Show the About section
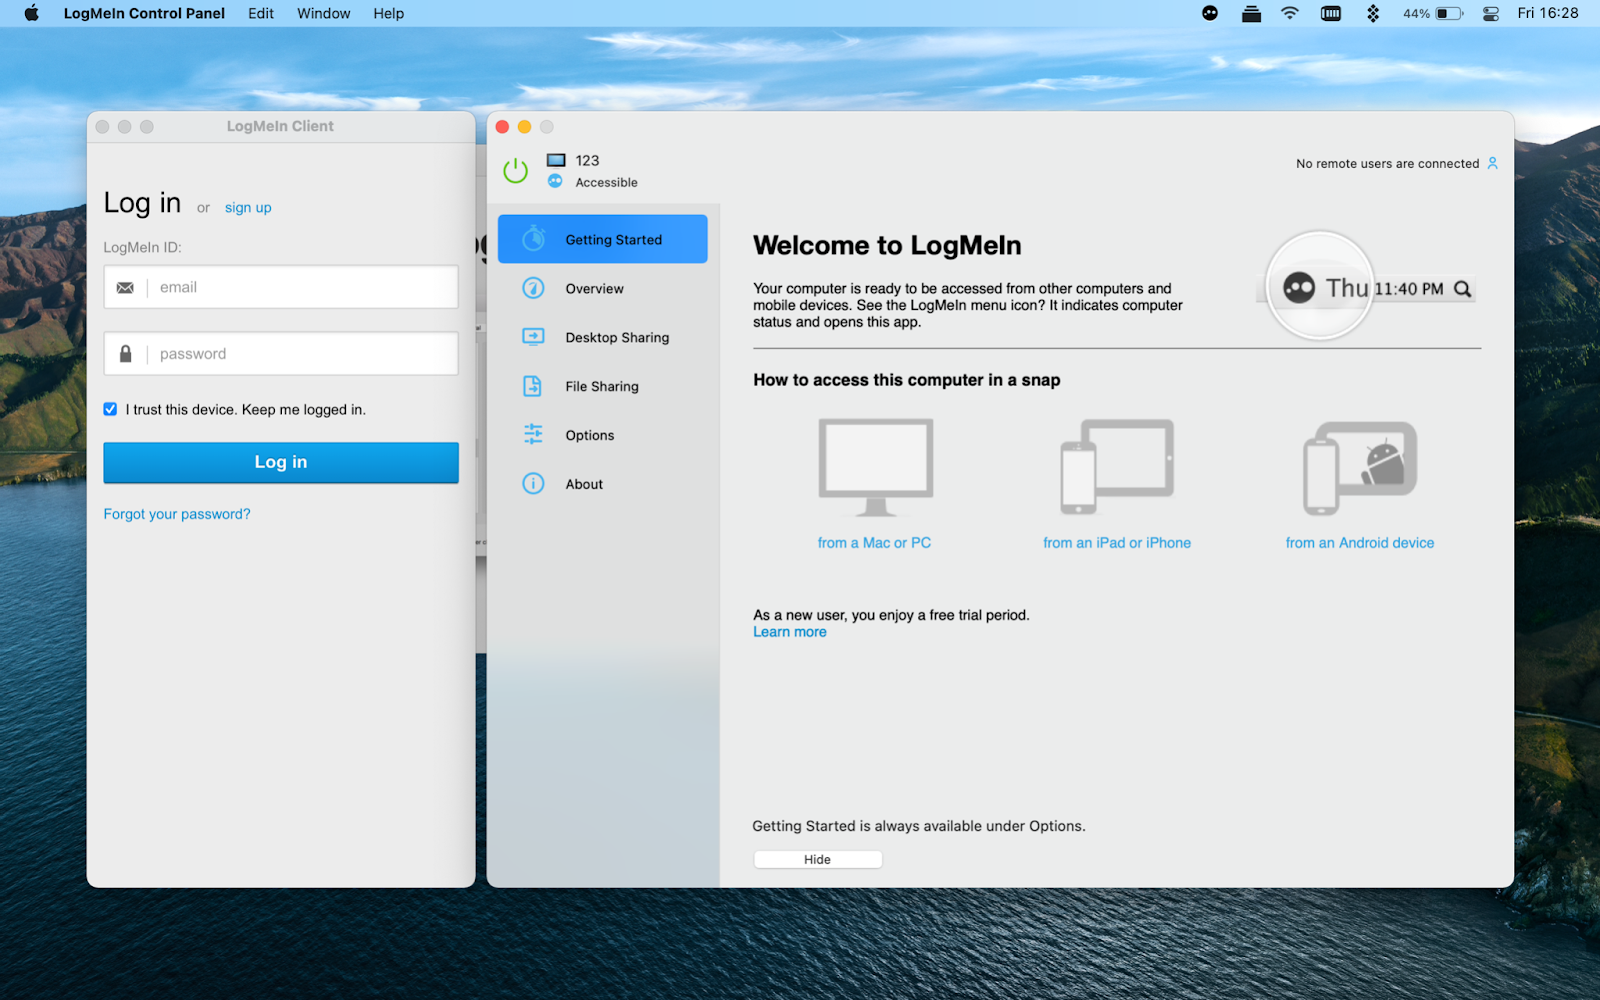1600x1000 pixels. point(603,484)
